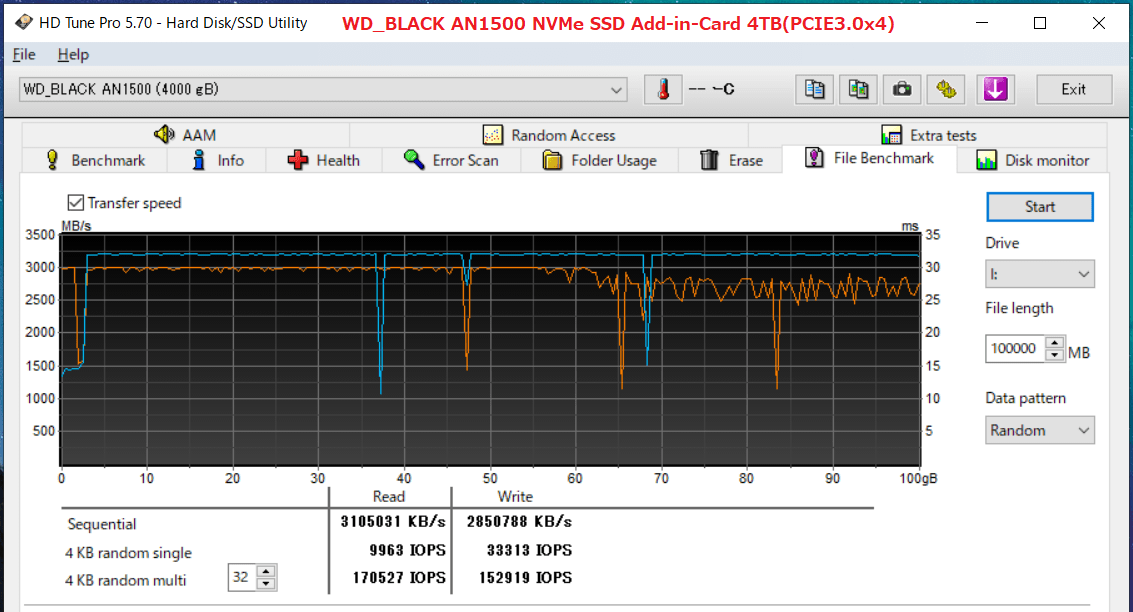Open the File menu

(24, 54)
